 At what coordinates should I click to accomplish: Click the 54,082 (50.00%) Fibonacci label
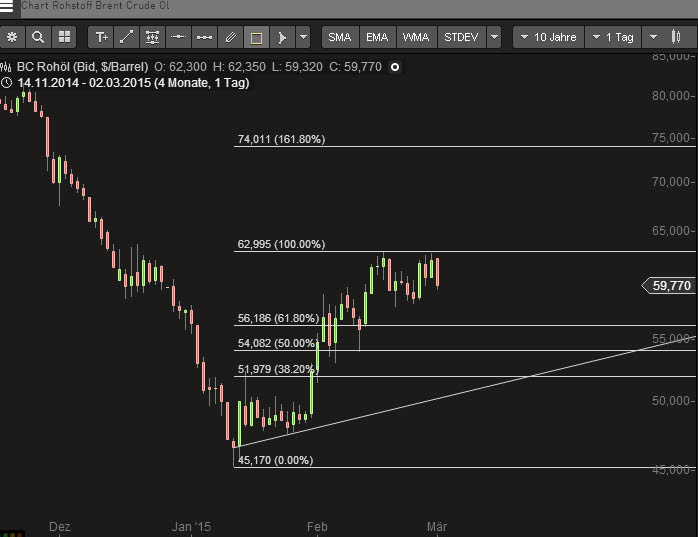point(277,343)
